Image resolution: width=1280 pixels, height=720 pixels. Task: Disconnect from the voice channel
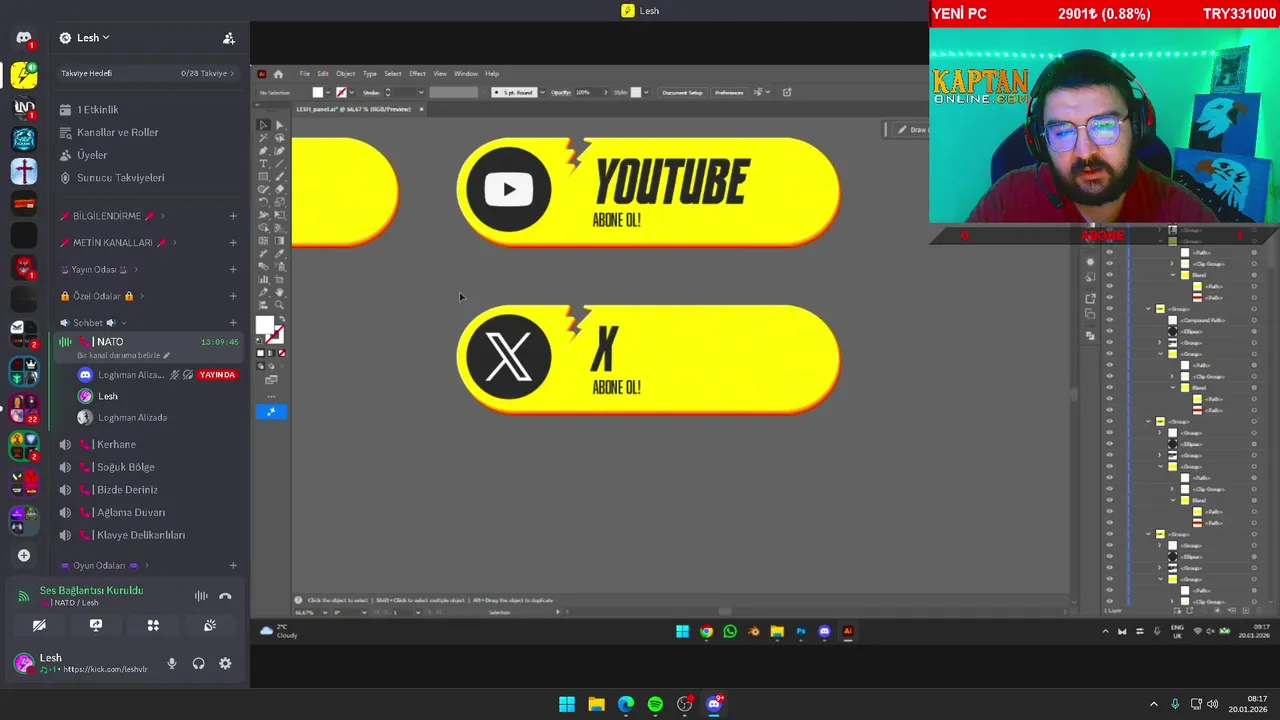pyautogui.click(x=225, y=596)
